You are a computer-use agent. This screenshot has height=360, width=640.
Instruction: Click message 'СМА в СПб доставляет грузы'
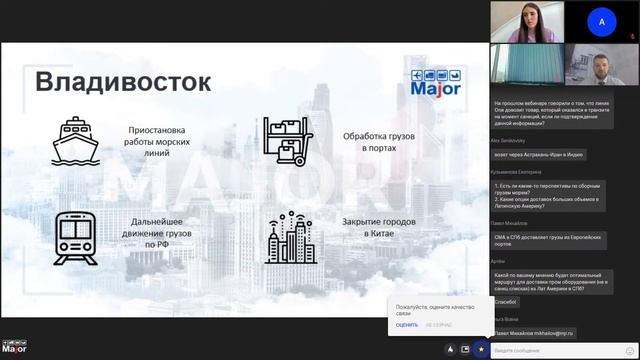(x=549, y=240)
